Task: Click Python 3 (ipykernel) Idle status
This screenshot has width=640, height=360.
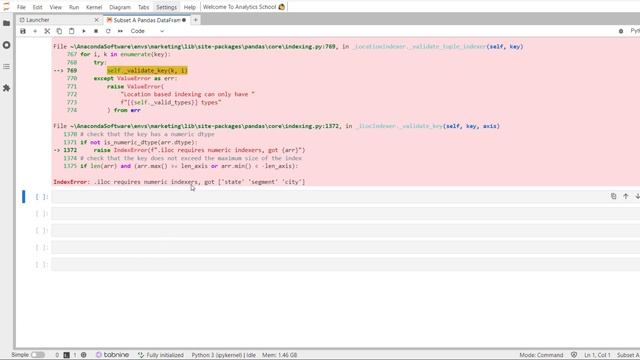Action: pyautogui.click(x=224, y=355)
